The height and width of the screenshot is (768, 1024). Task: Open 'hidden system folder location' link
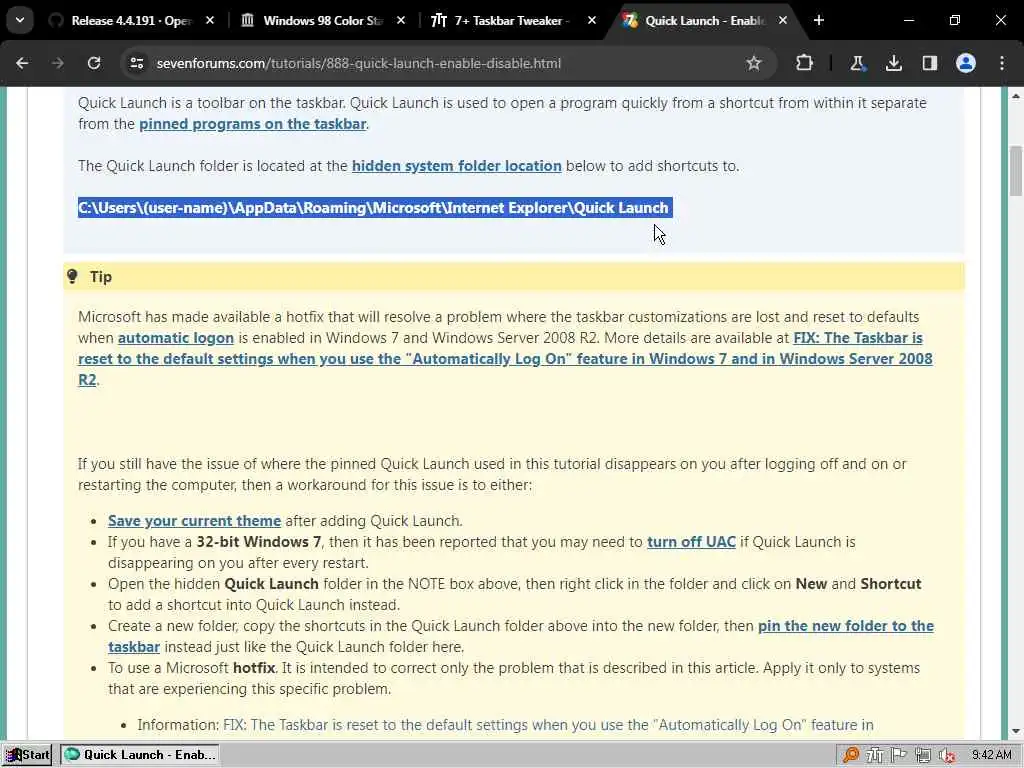click(456, 166)
